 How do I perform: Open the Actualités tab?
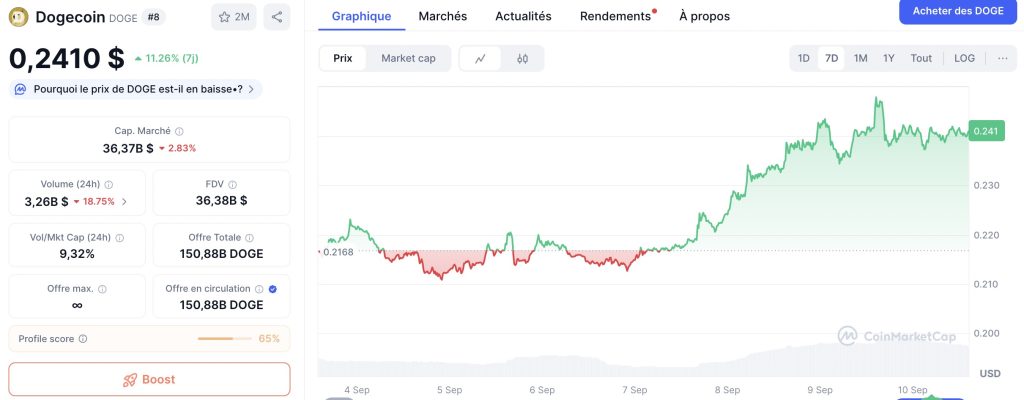point(523,16)
